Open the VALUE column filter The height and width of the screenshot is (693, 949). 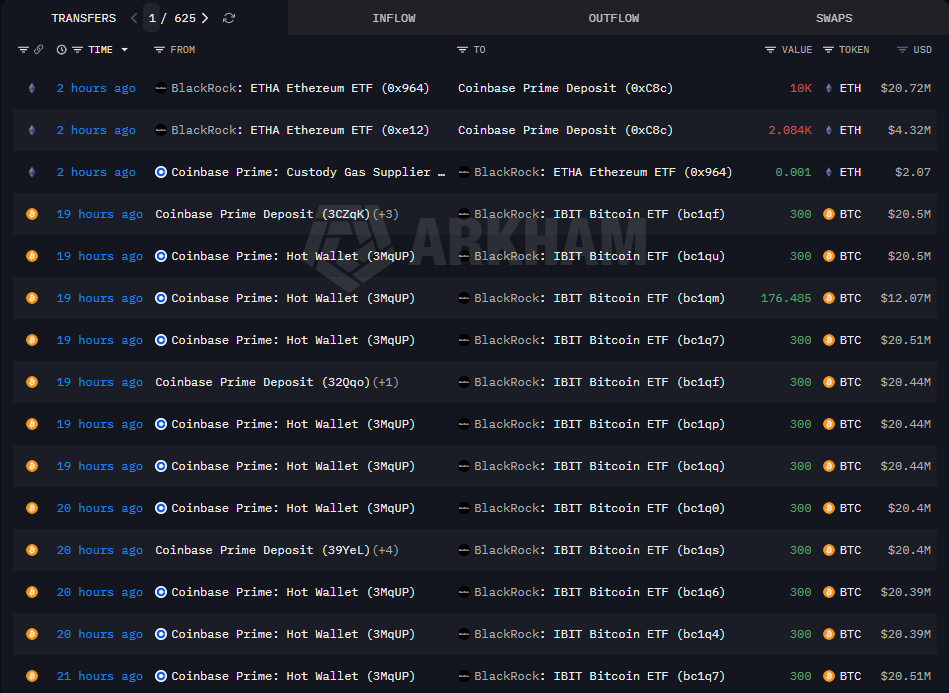[x=770, y=50]
